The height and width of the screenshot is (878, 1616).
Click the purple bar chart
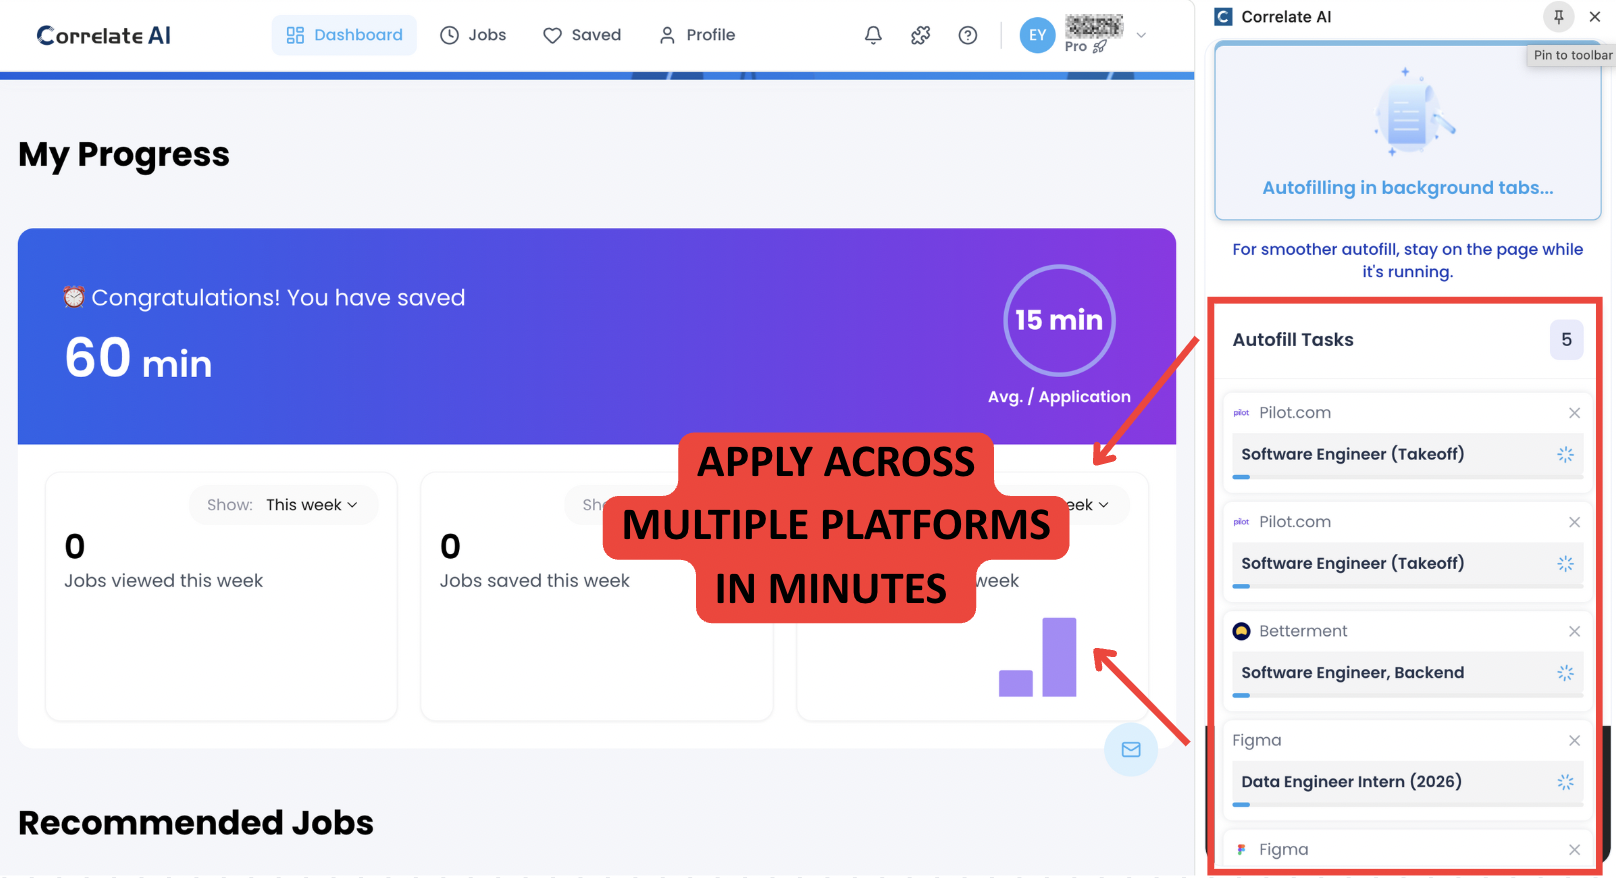click(1038, 657)
